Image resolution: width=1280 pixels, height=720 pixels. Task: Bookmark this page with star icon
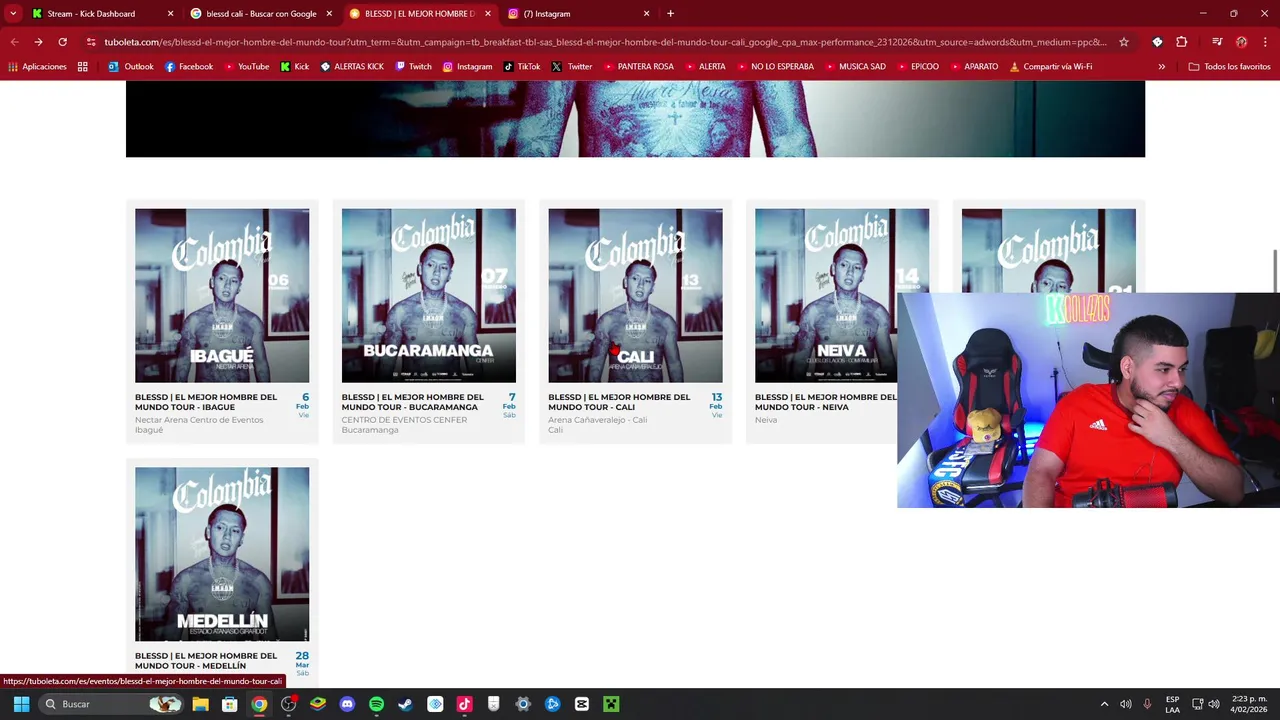click(x=1124, y=42)
